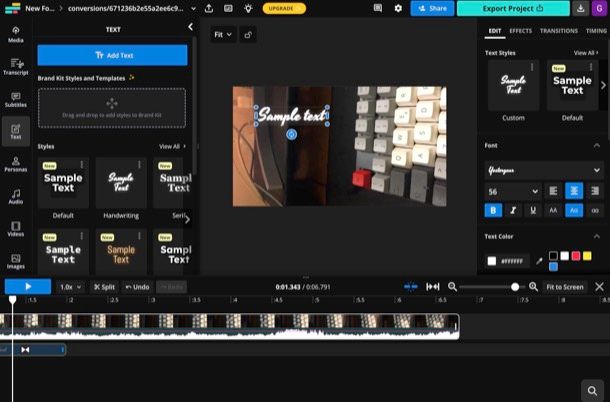Image resolution: width=610 pixels, height=402 pixels.
Task: Open the Images sidebar panel
Action: click(16, 261)
